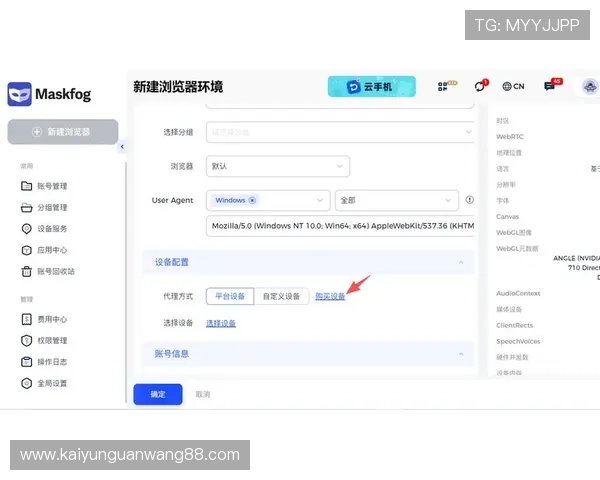Image resolution: width=600 pixels, height=480 pixels.
Task: Click the ClientRects label in summary panel
Action: click(515, 325)
